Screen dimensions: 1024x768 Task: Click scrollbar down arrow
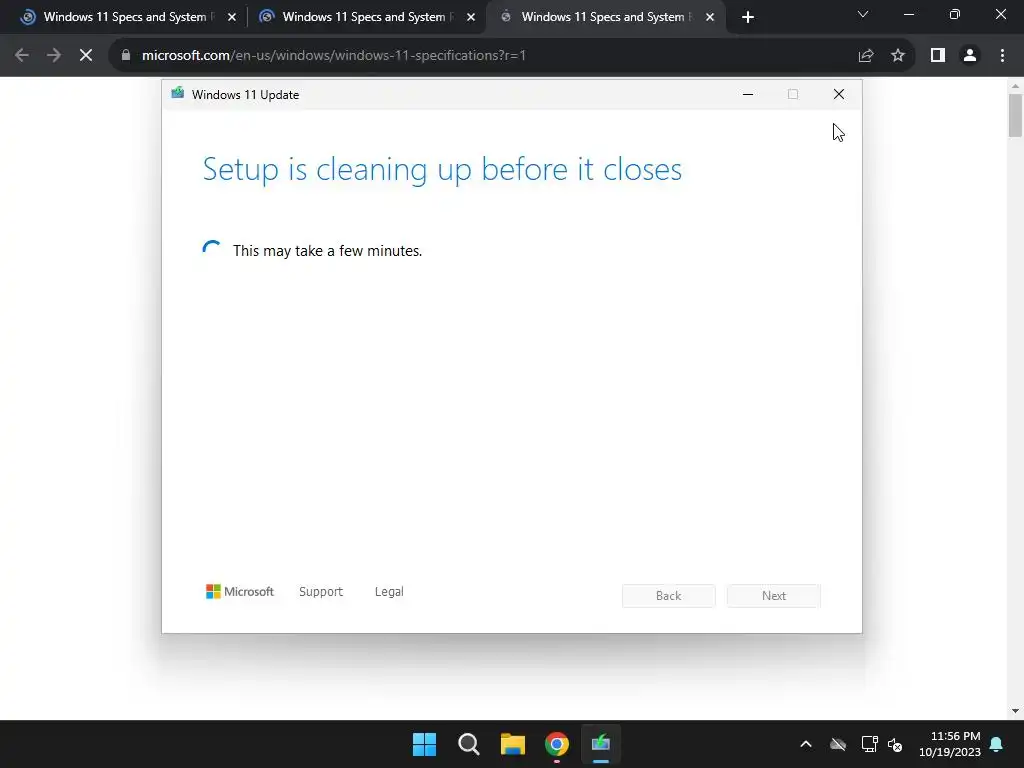[x=1015, y=711]
